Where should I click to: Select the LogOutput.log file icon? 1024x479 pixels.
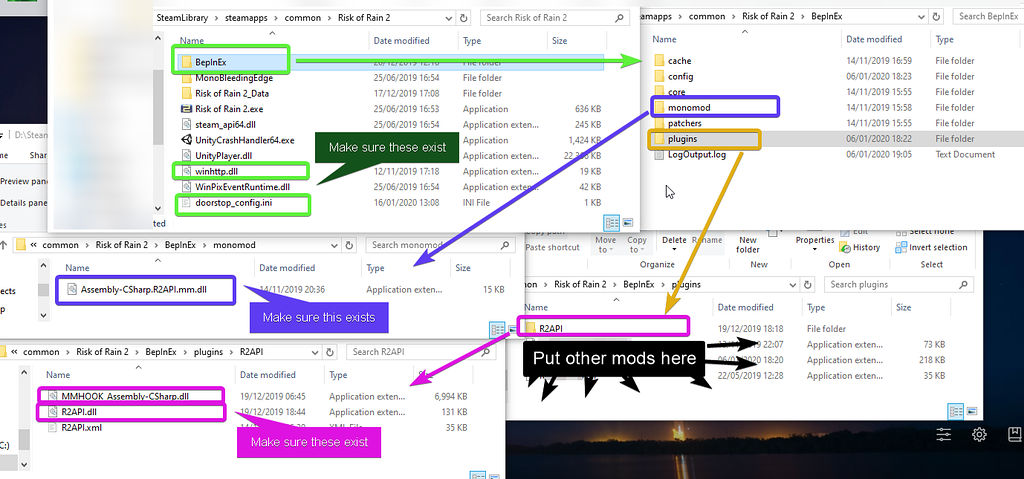[x=659, y=155]
